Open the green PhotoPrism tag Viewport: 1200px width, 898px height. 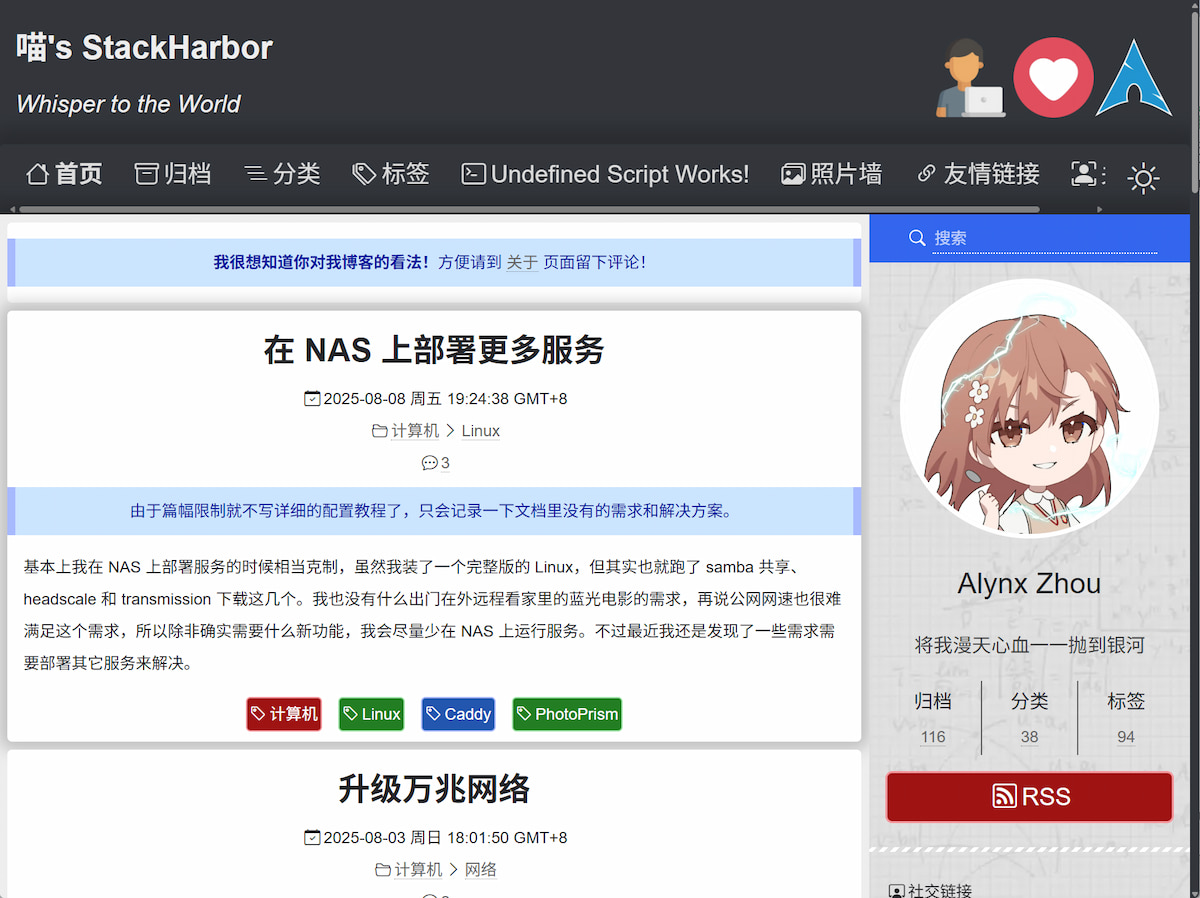coord(566,713)
